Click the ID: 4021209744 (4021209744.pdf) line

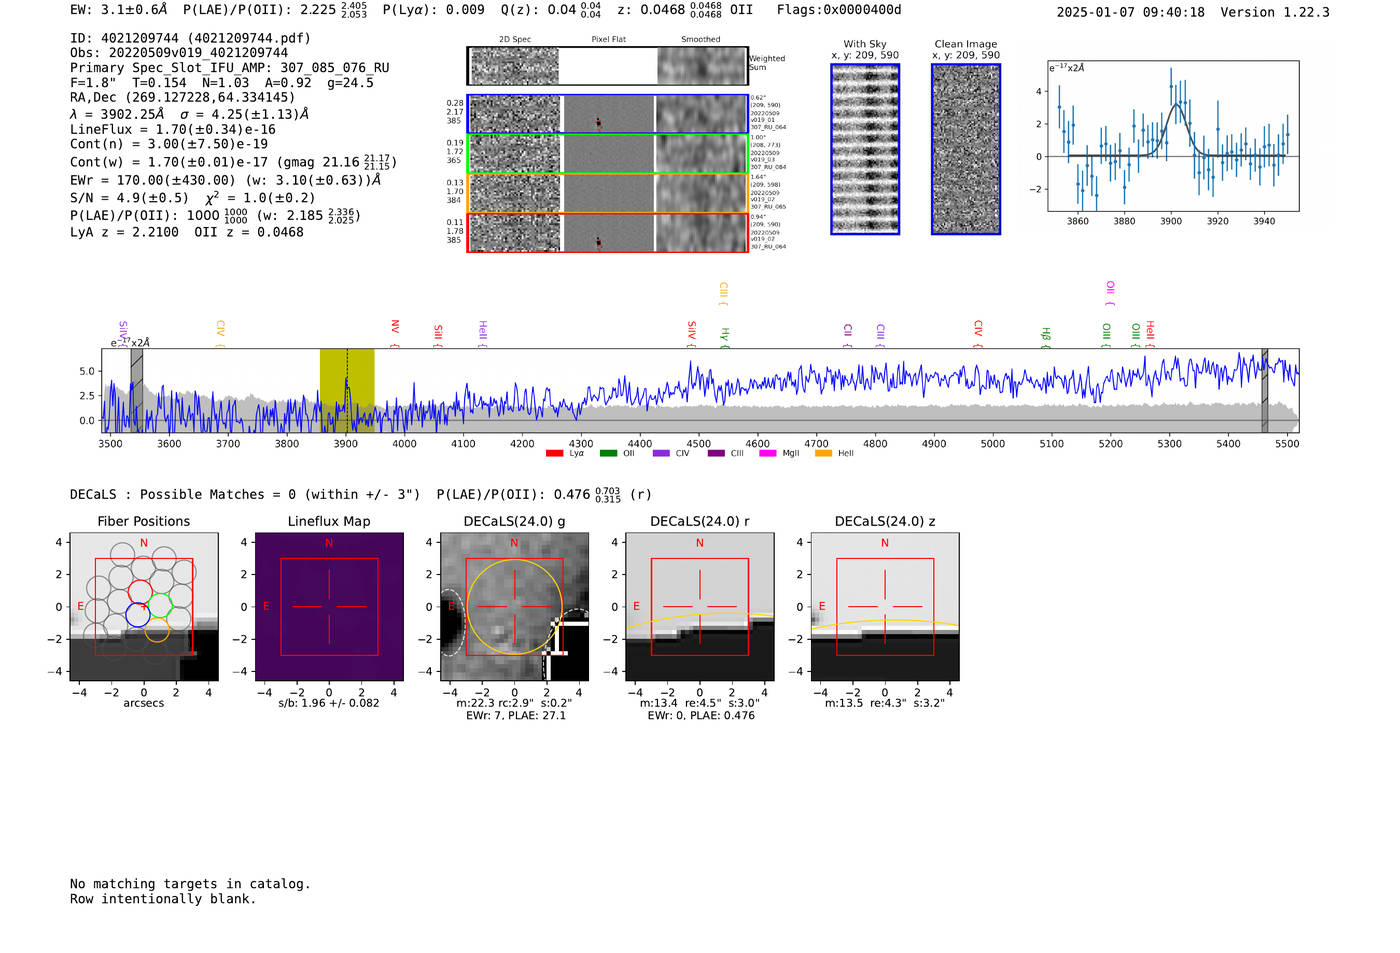190,38
